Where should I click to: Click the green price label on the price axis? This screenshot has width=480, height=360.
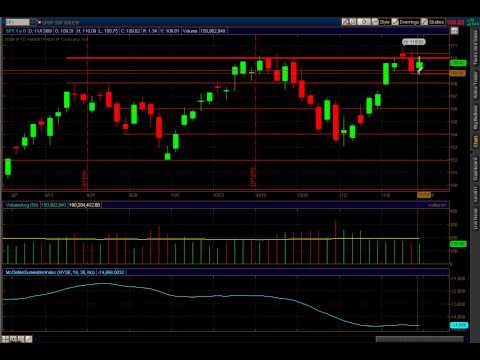(x=458, y=63)
